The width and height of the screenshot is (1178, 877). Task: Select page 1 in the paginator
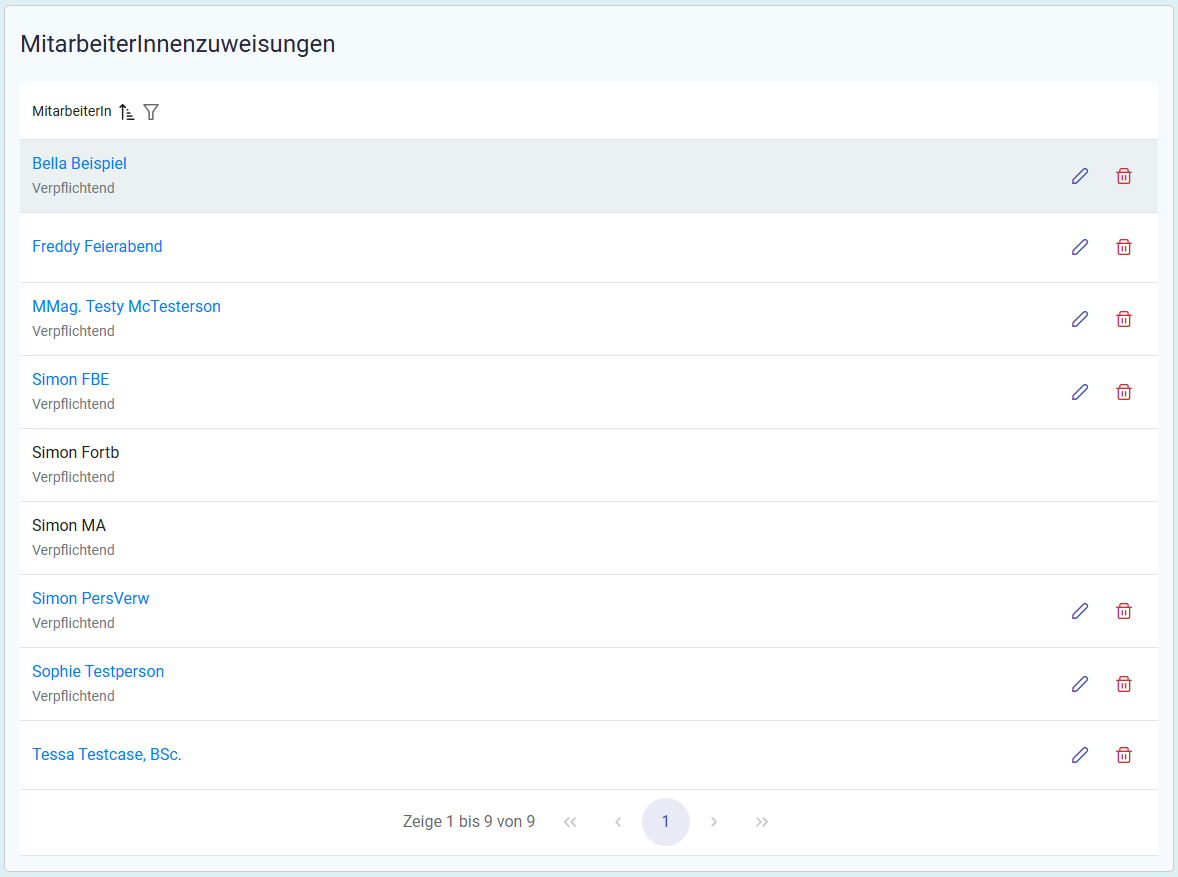click(x=665, y=822)
